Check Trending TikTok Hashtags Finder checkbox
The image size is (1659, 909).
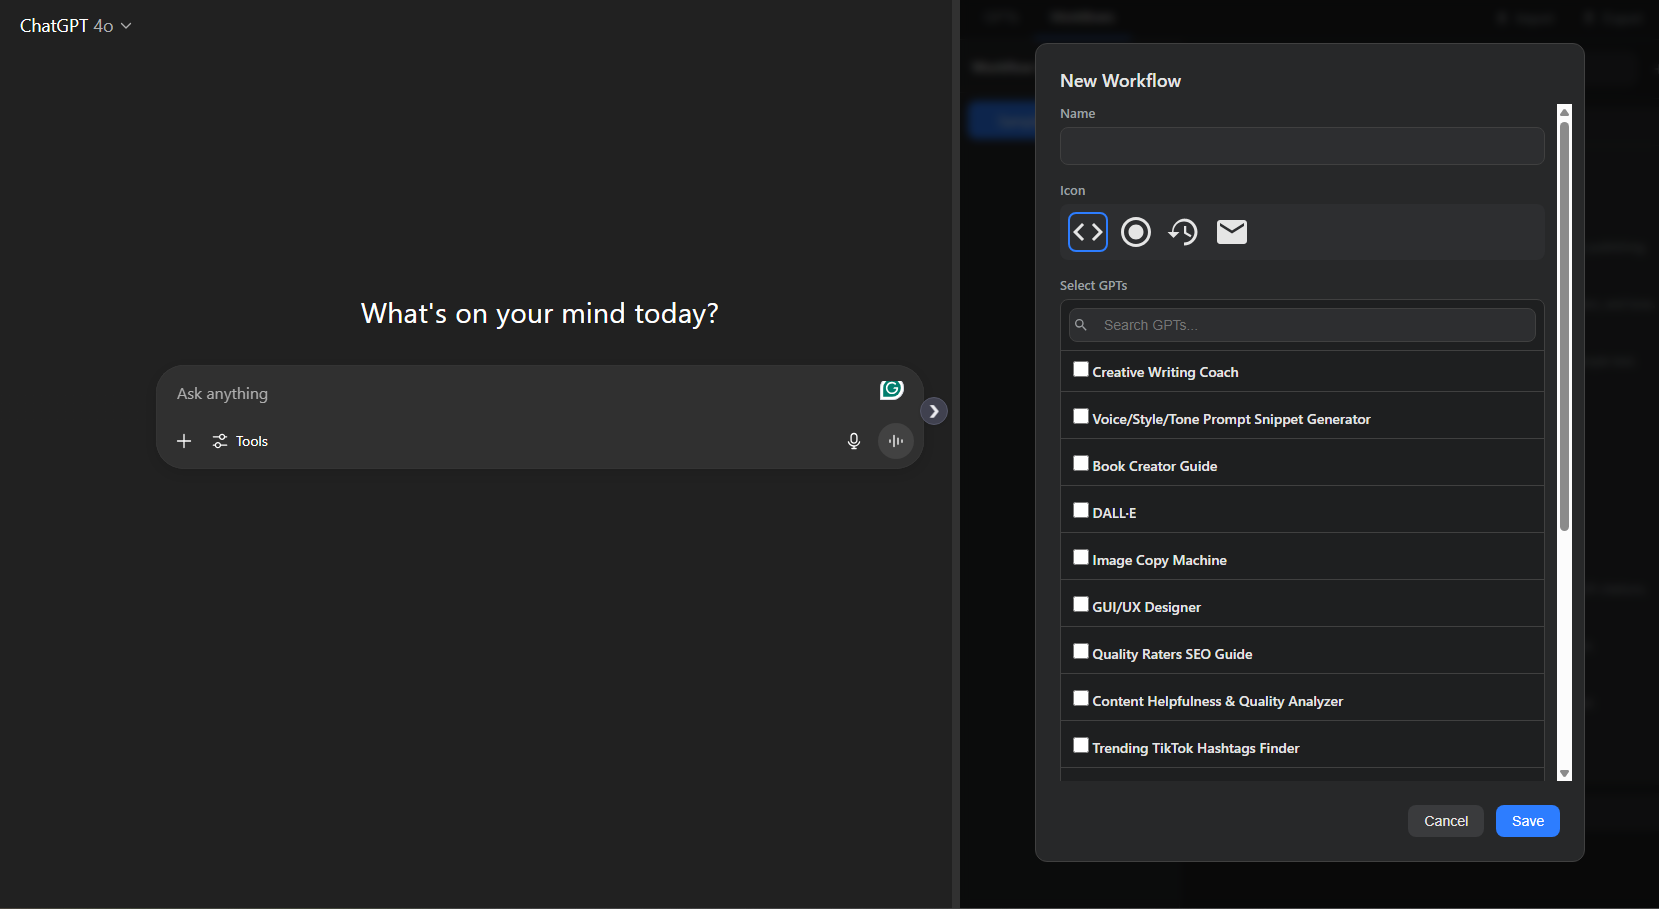pos(1081,745)
